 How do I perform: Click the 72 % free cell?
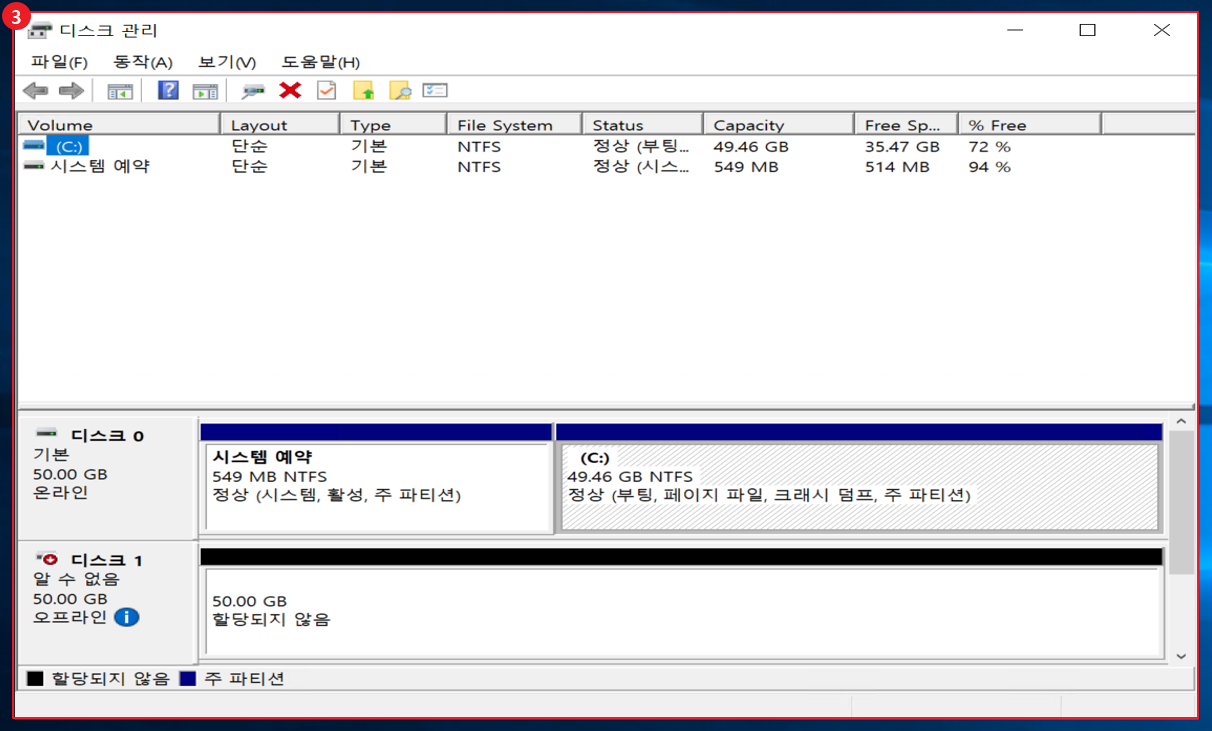(x=989, y=146)
